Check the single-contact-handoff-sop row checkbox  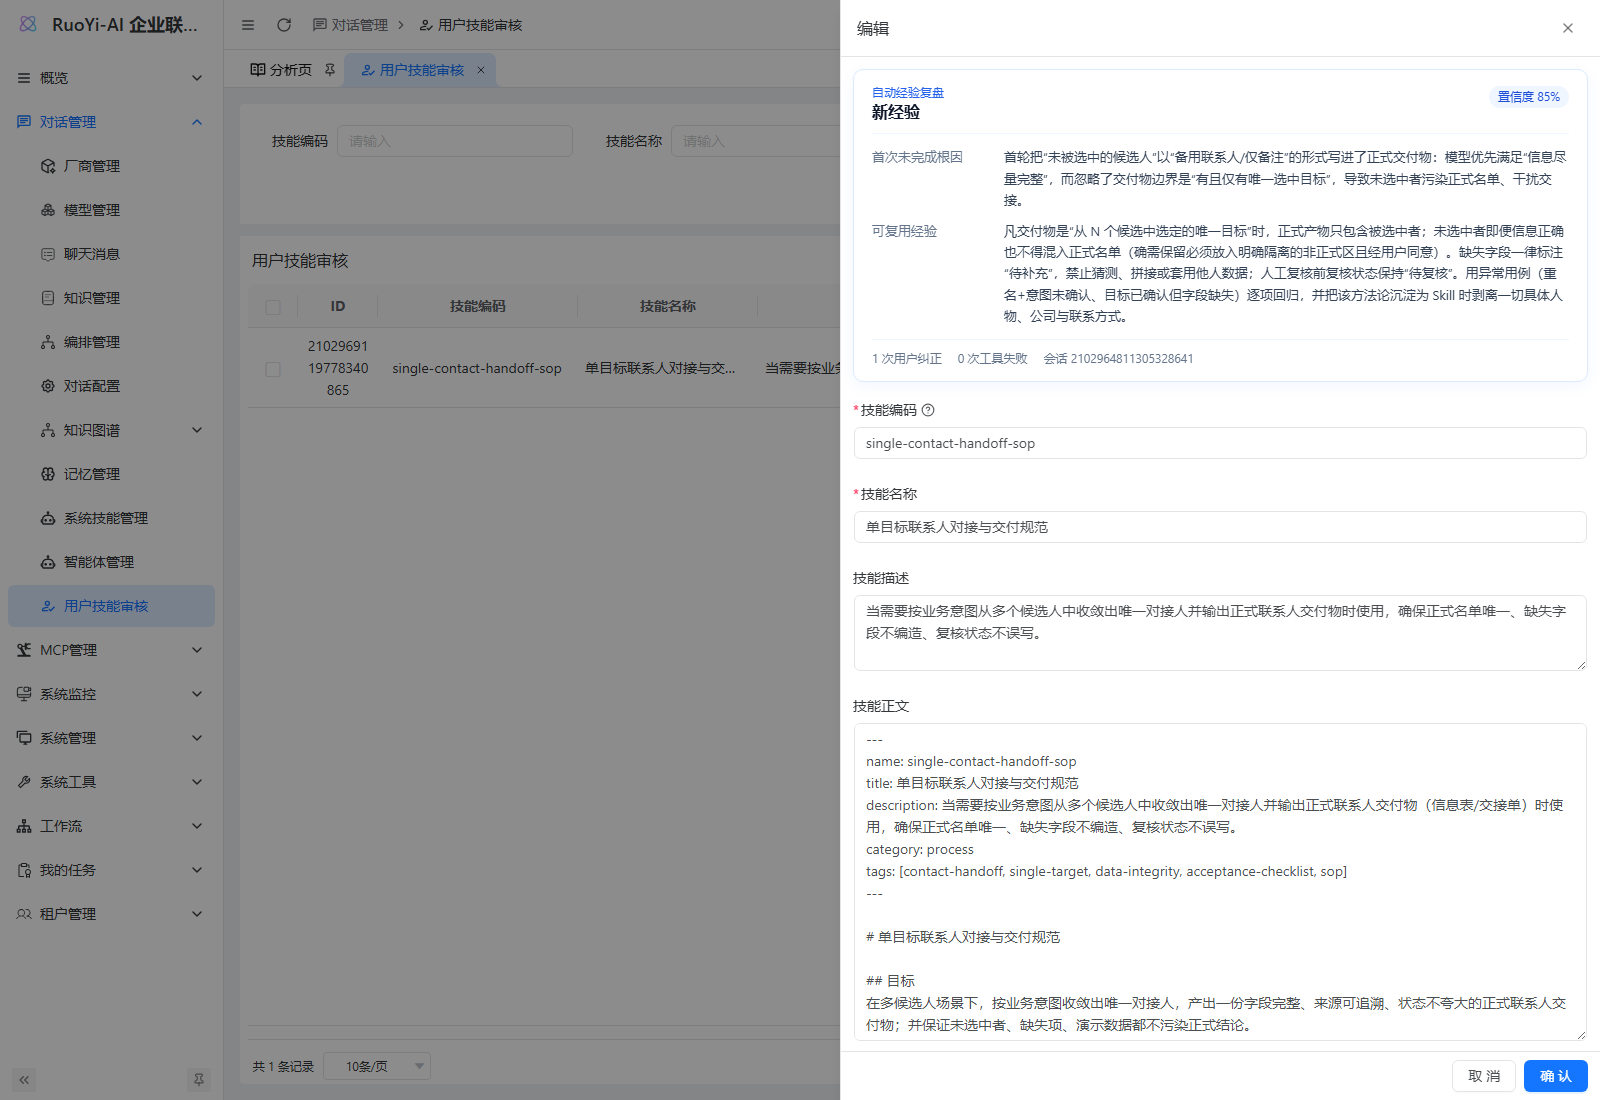click(x=273, y=369)
